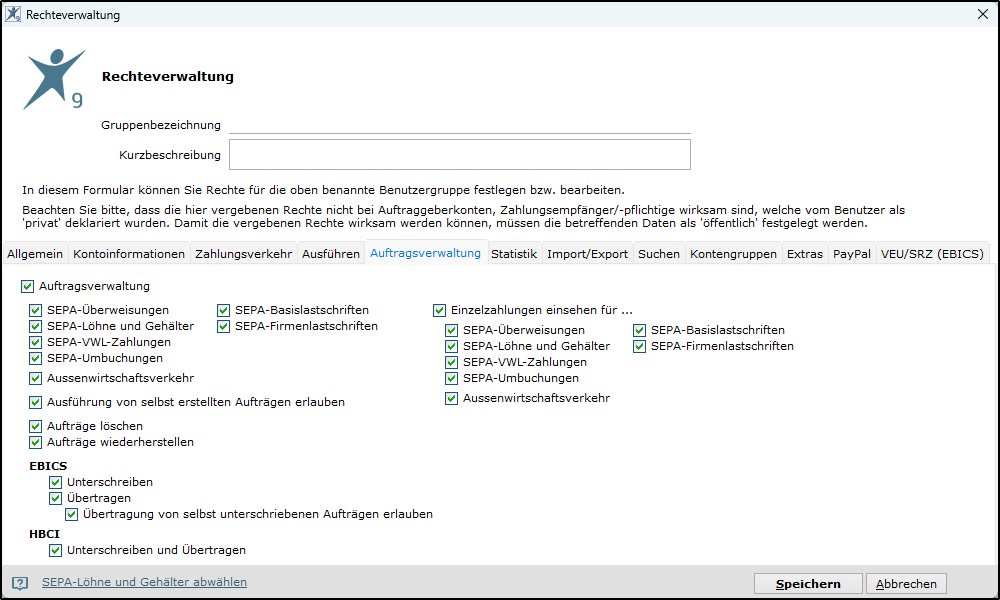Go to the Zahlungsverkehr tab
The image size is (1000, 600).
(244, 254)
